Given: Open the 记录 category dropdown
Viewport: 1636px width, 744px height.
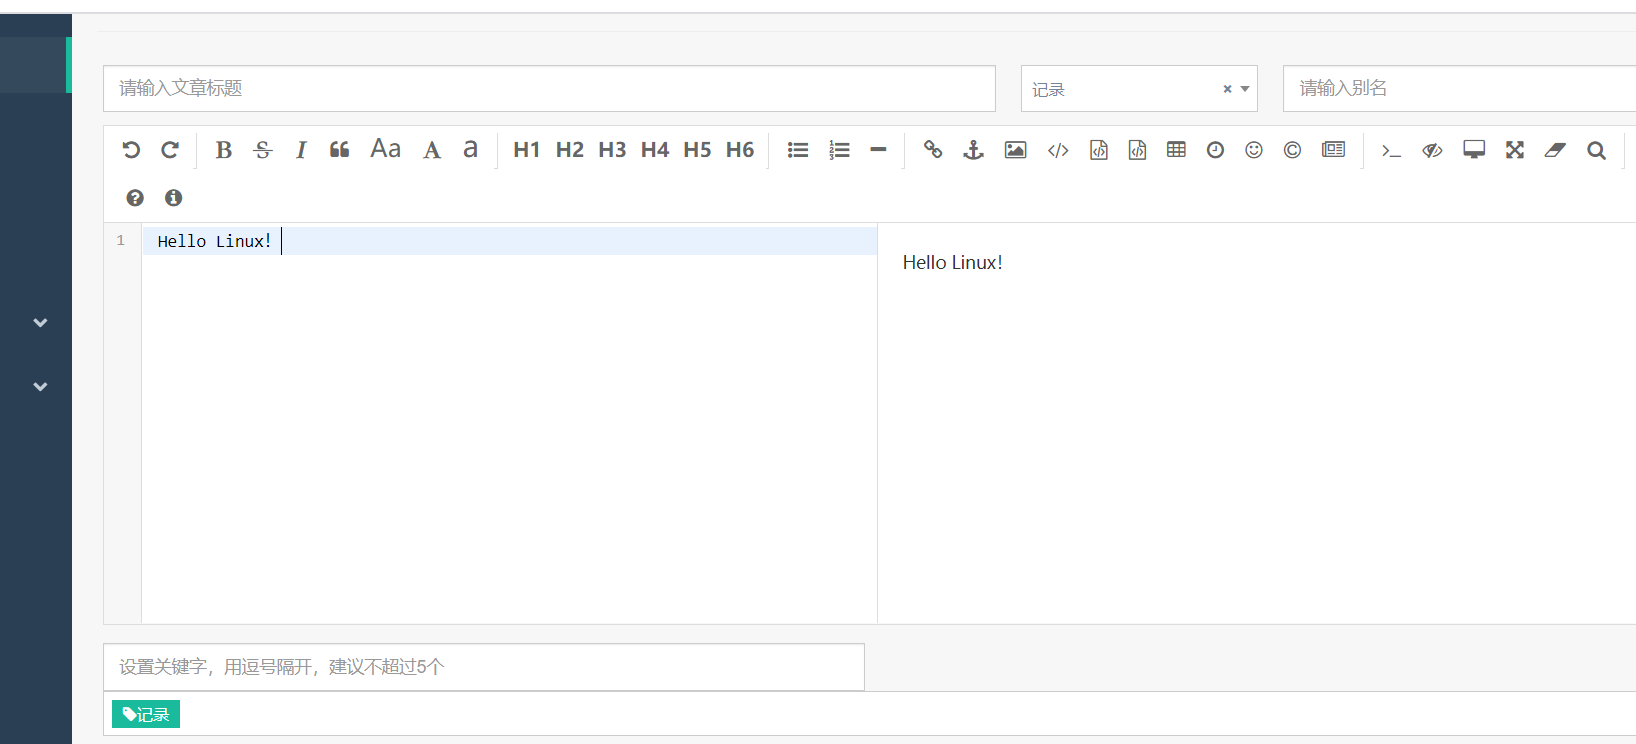Looking at the screenshot, I should pyautogui.click(x=1139, y=89).
